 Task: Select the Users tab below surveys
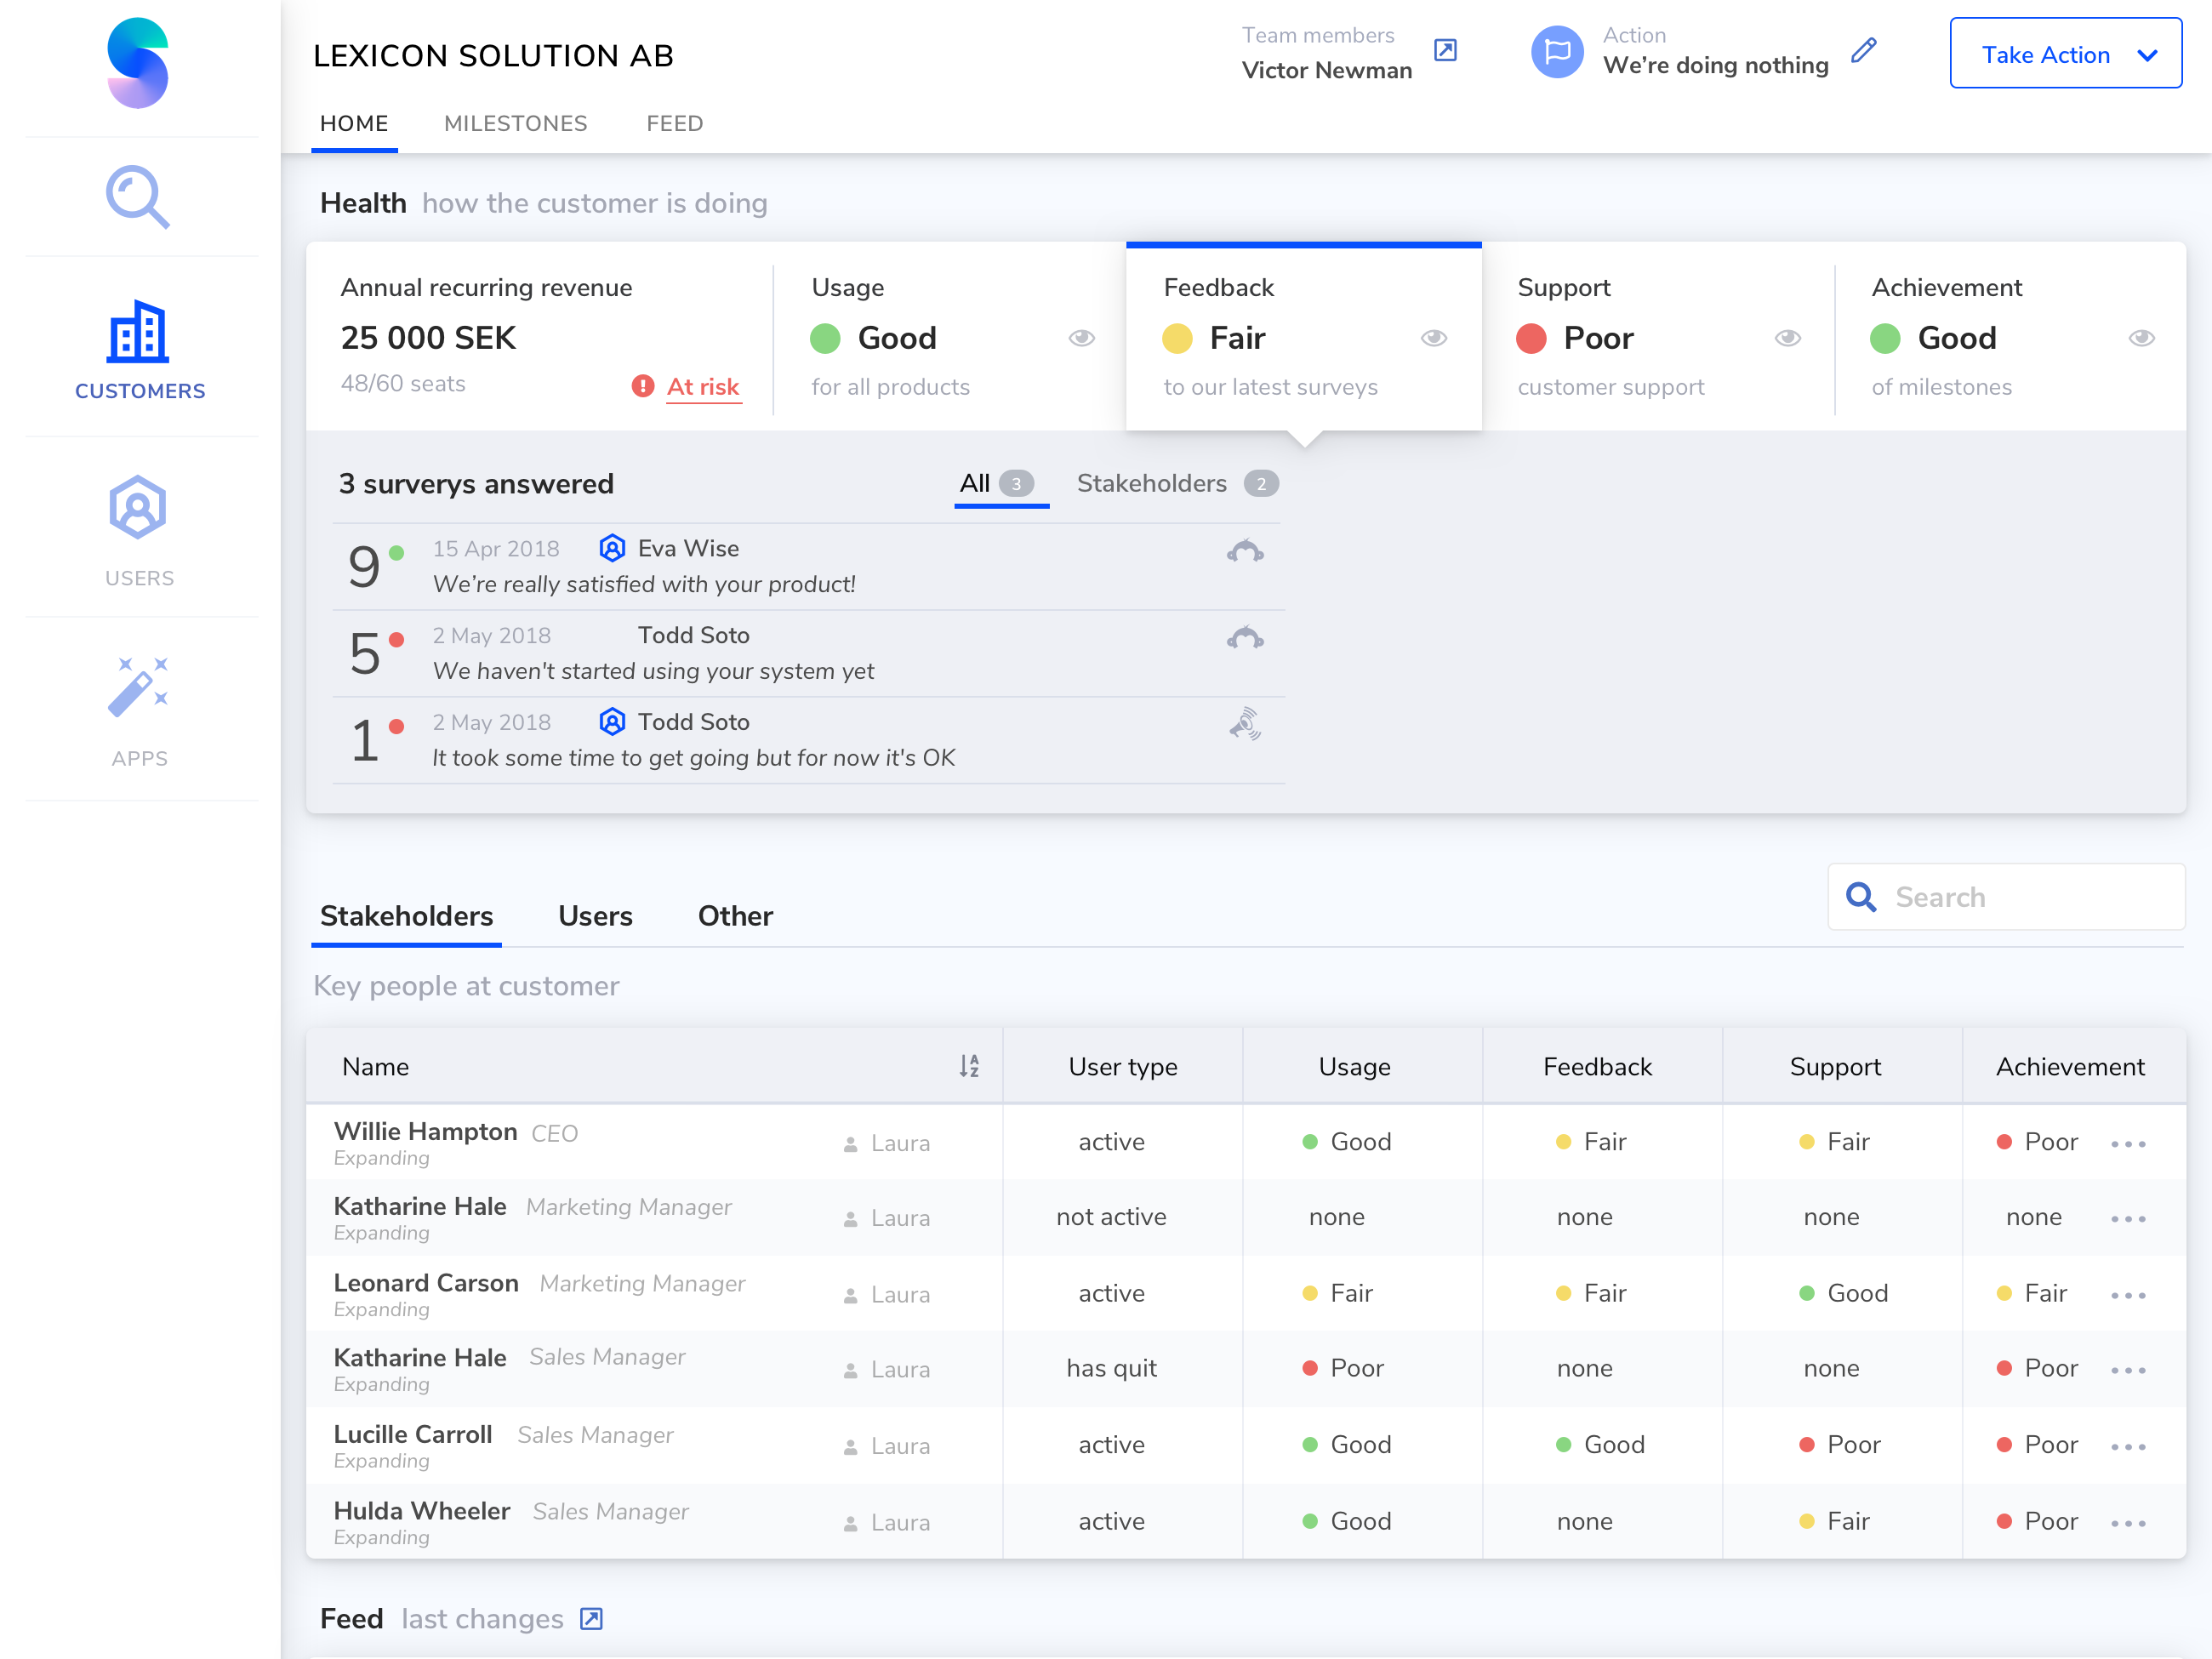click(595, 916)
